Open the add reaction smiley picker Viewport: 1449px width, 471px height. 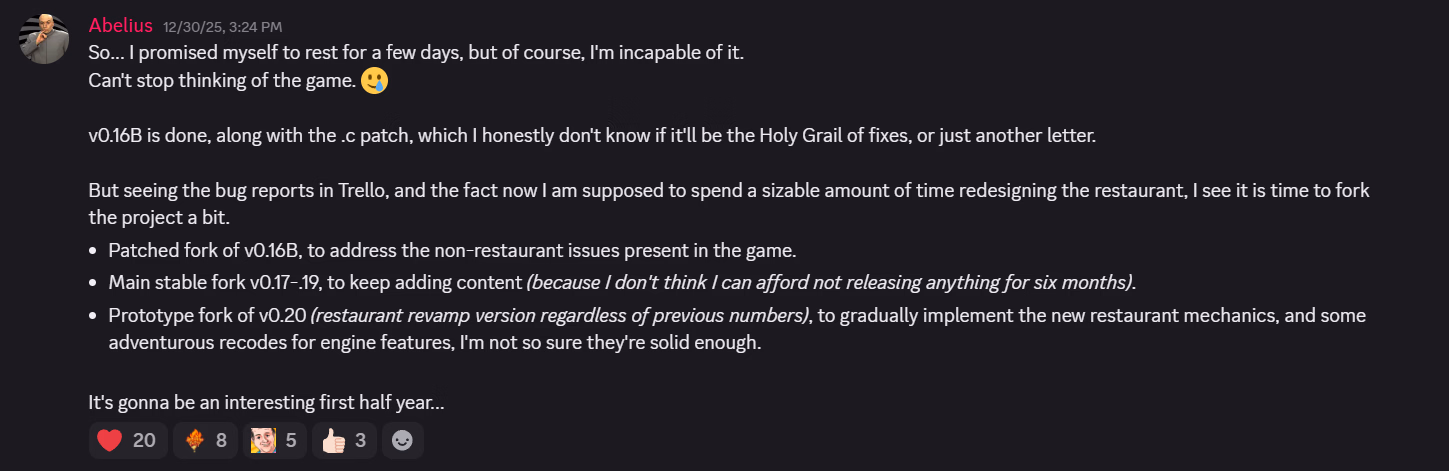point(402,440)
